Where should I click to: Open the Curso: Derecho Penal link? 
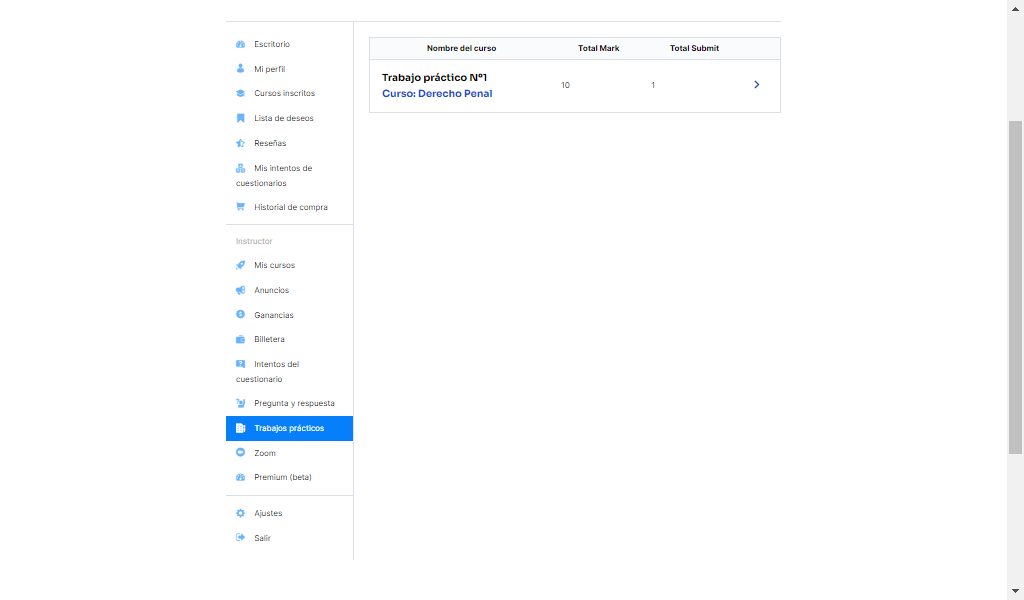coord(437,93)
